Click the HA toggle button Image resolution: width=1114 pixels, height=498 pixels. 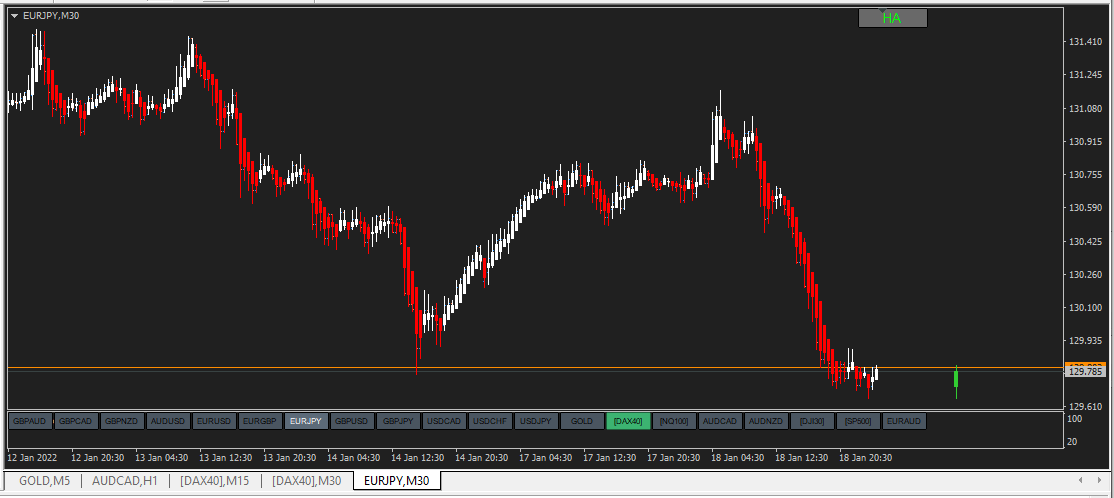coord(892,18)
